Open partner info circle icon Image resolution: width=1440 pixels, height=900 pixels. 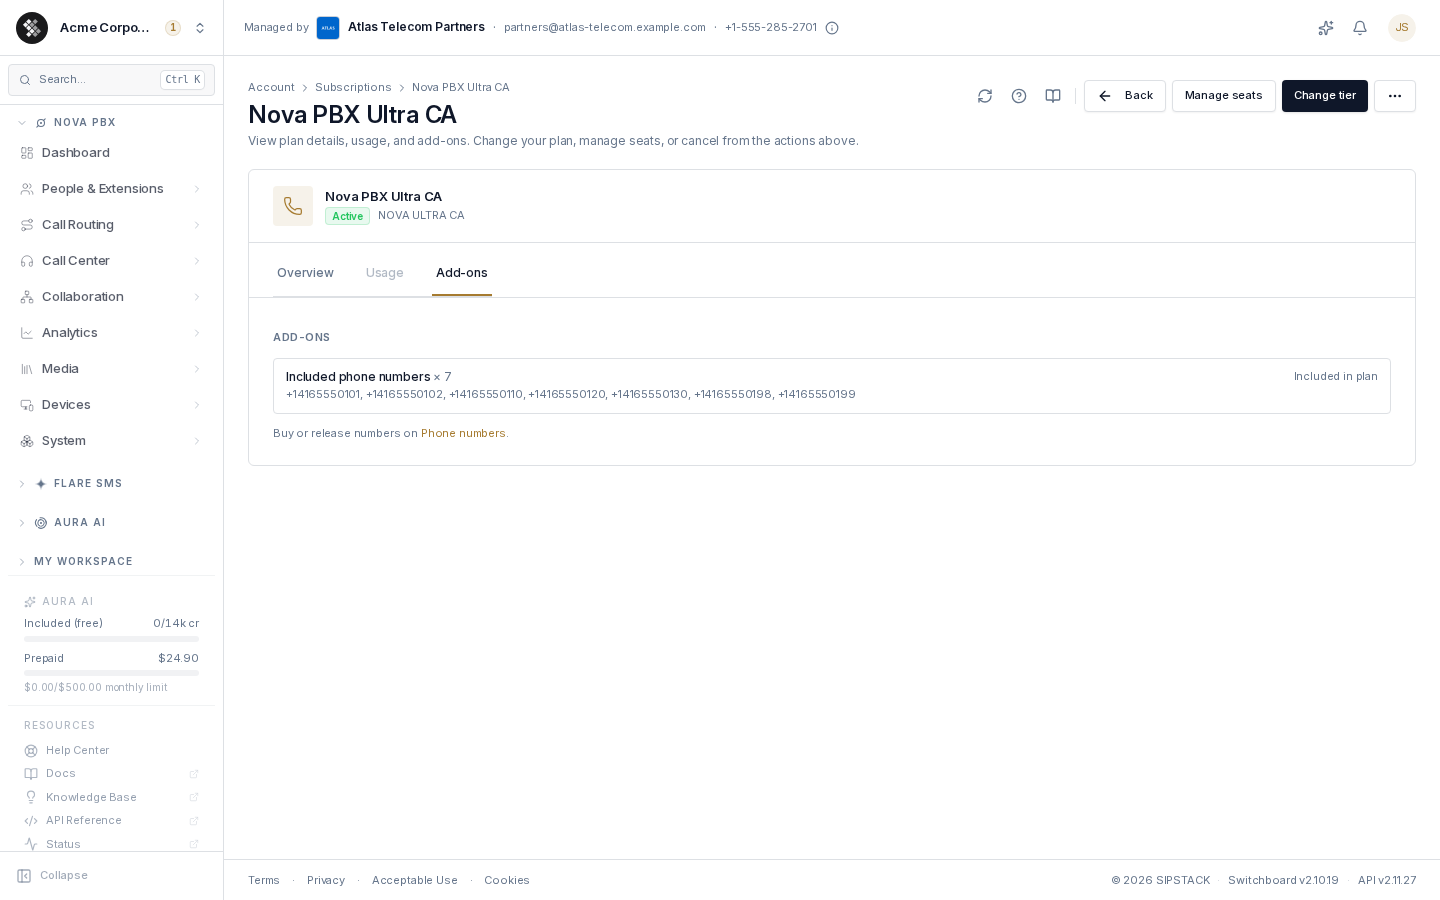[x=832, y=28]
